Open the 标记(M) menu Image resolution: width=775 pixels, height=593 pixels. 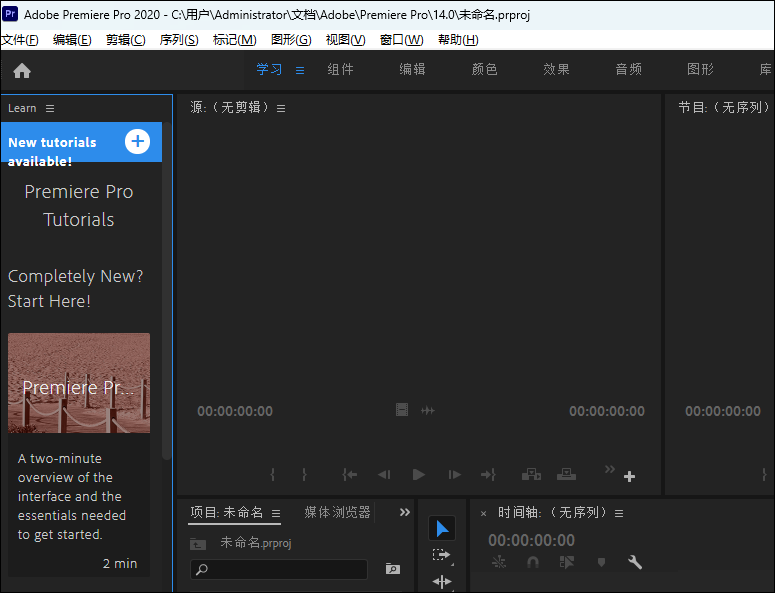234,40
